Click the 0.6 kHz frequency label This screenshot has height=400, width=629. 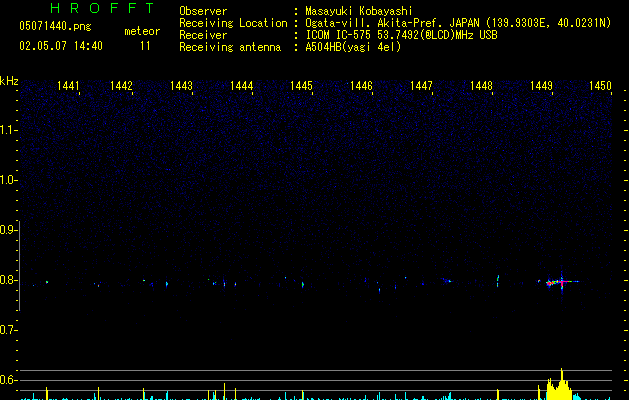pyautogui.click(x=8, y=380)
